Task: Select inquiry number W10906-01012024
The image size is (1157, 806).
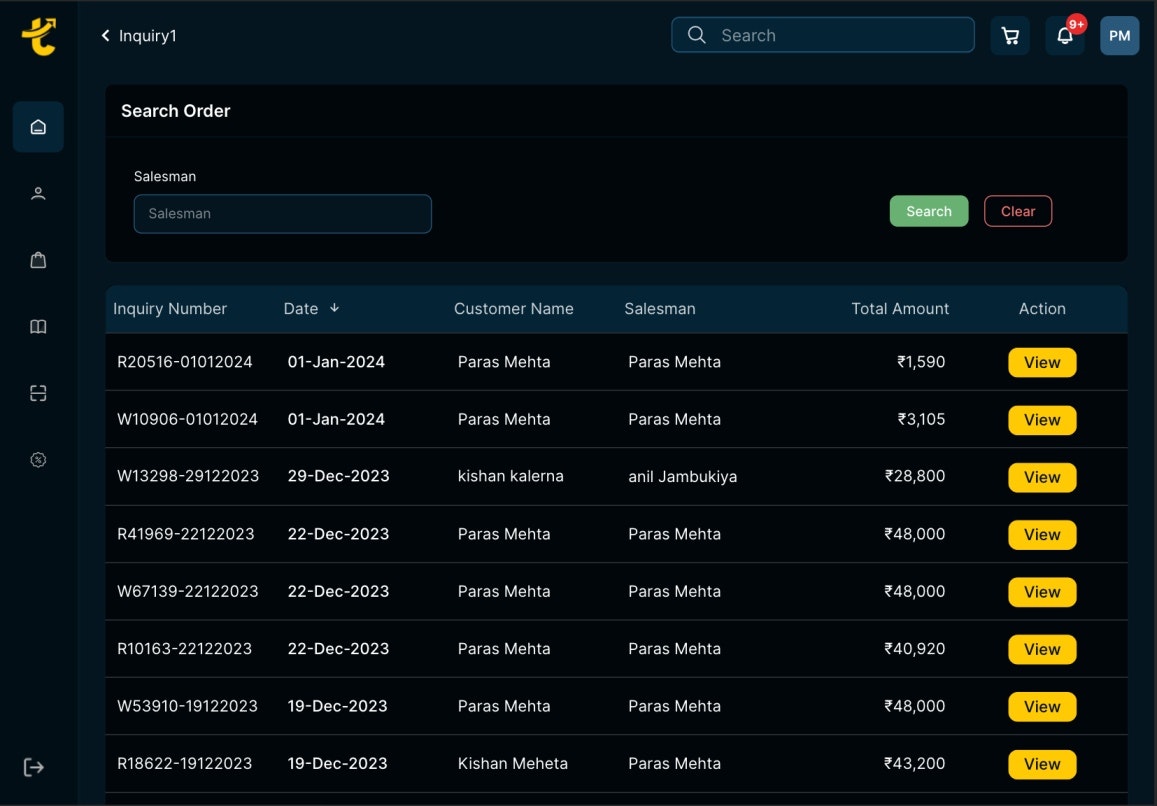Action: coord(187,419)
